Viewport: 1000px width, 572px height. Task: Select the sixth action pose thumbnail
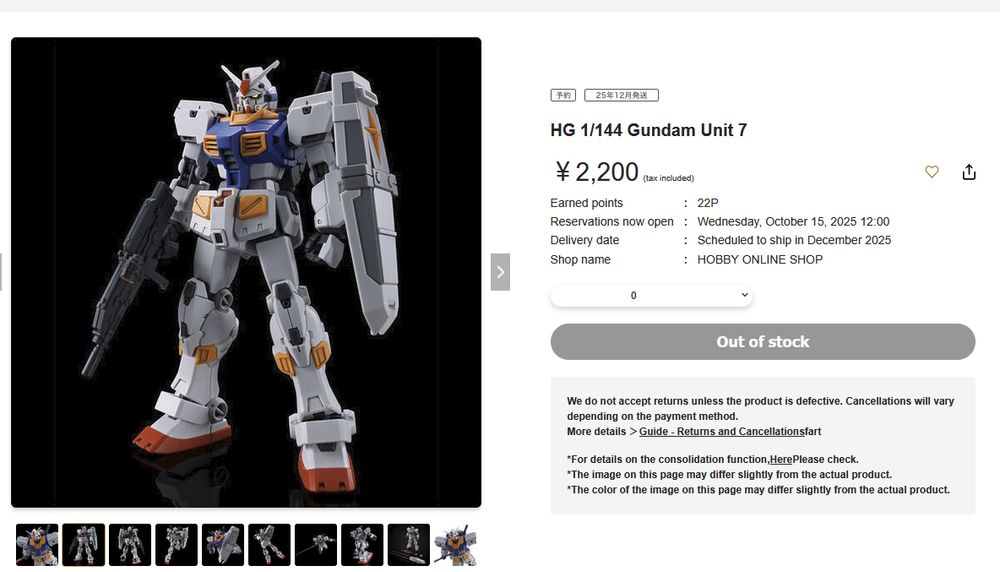[x=269, y=545]
